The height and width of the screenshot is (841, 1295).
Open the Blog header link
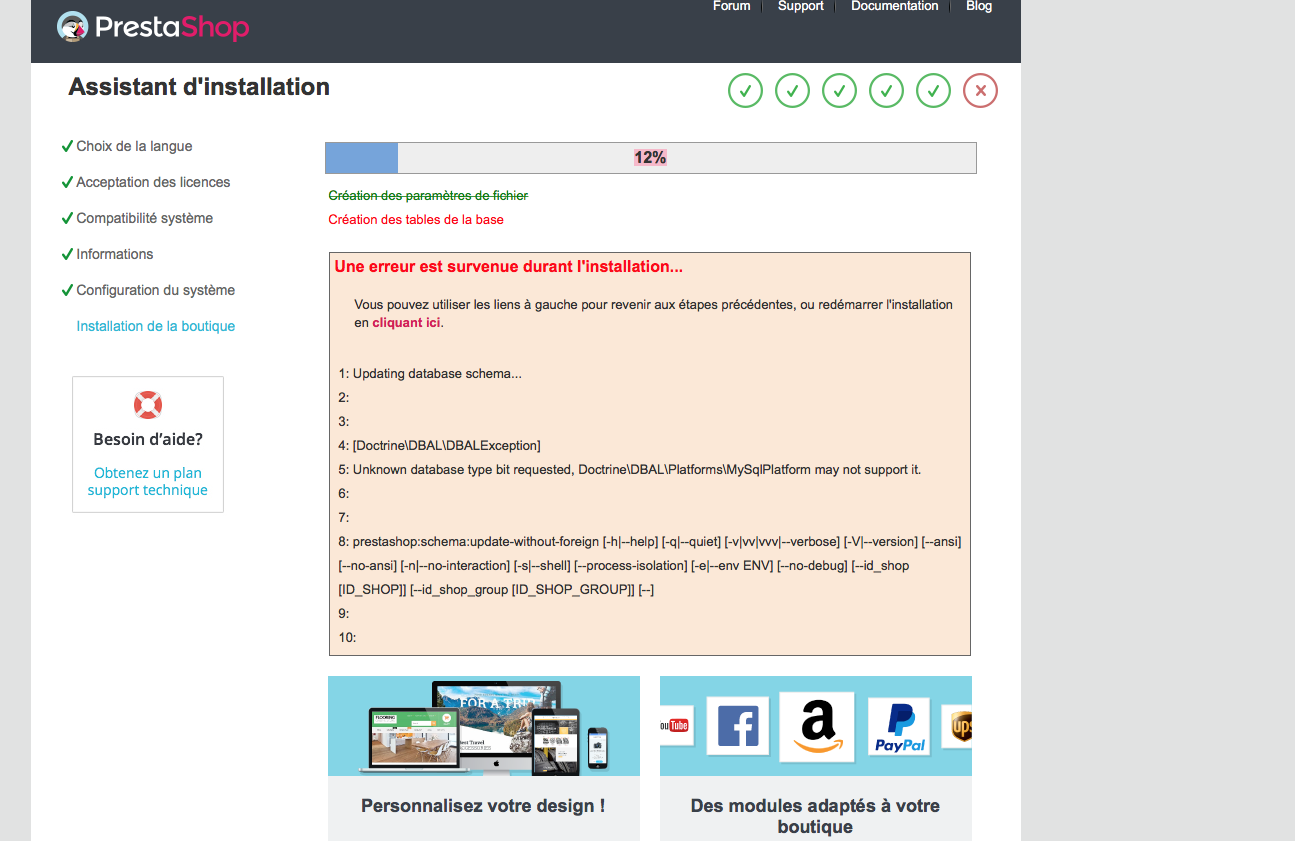coord(979,6)
